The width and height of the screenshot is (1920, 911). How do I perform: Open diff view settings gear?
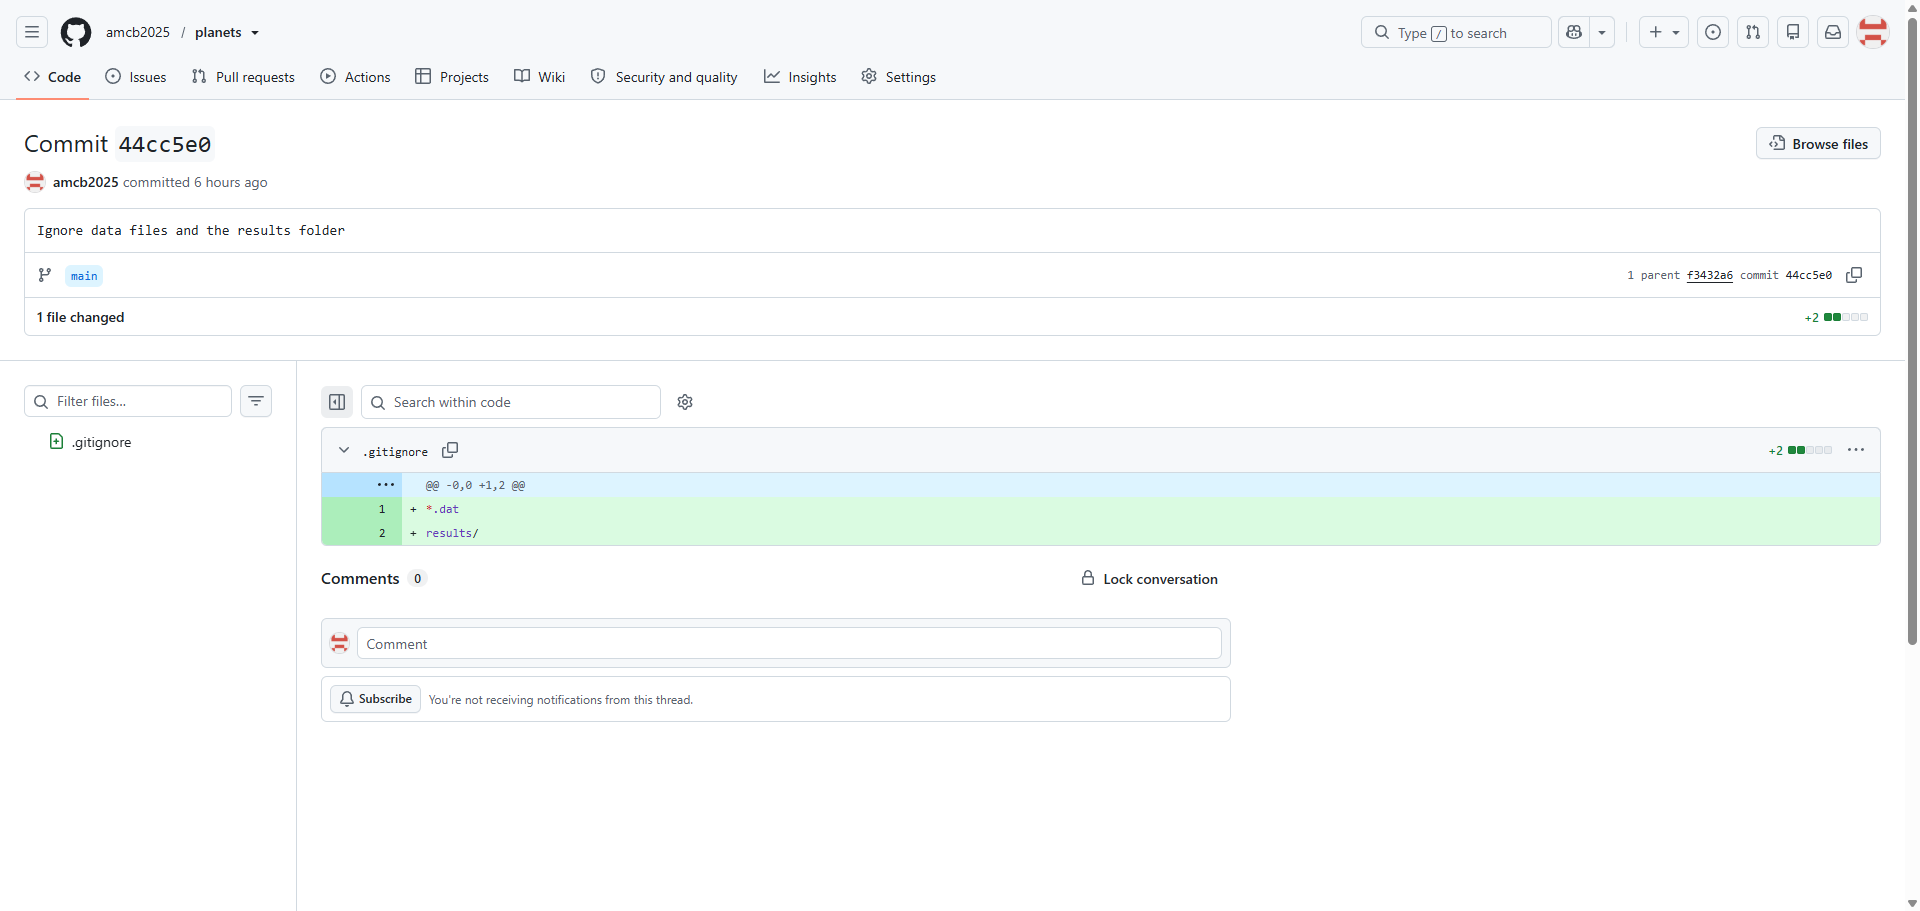tap(685, 402)
